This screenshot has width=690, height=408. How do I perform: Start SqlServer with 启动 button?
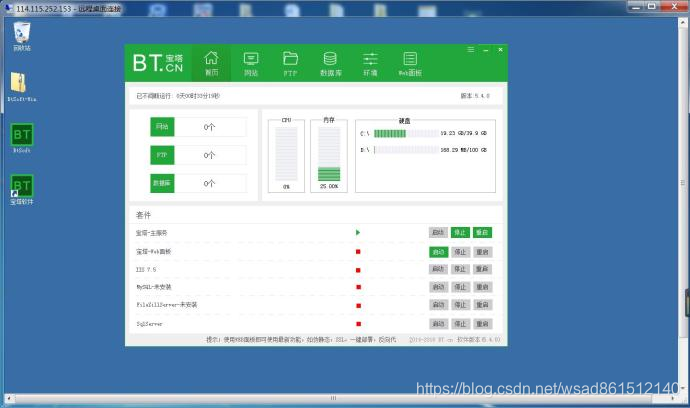click(x=438, y=324)
